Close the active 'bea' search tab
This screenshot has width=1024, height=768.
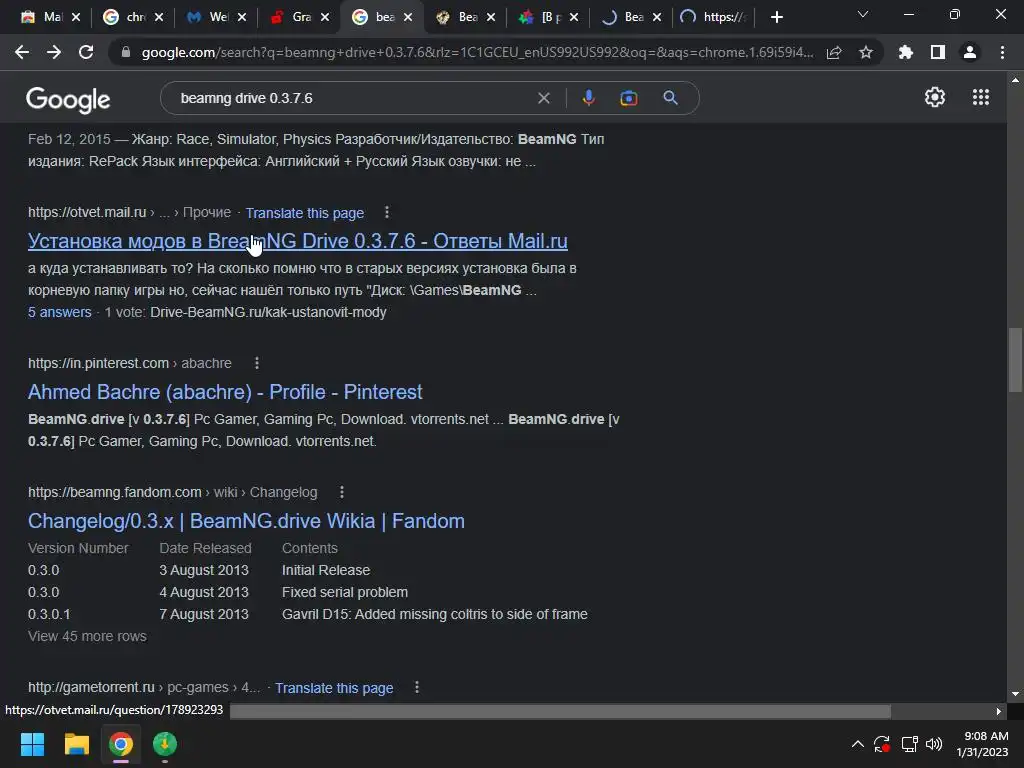[x=408, y=17]
